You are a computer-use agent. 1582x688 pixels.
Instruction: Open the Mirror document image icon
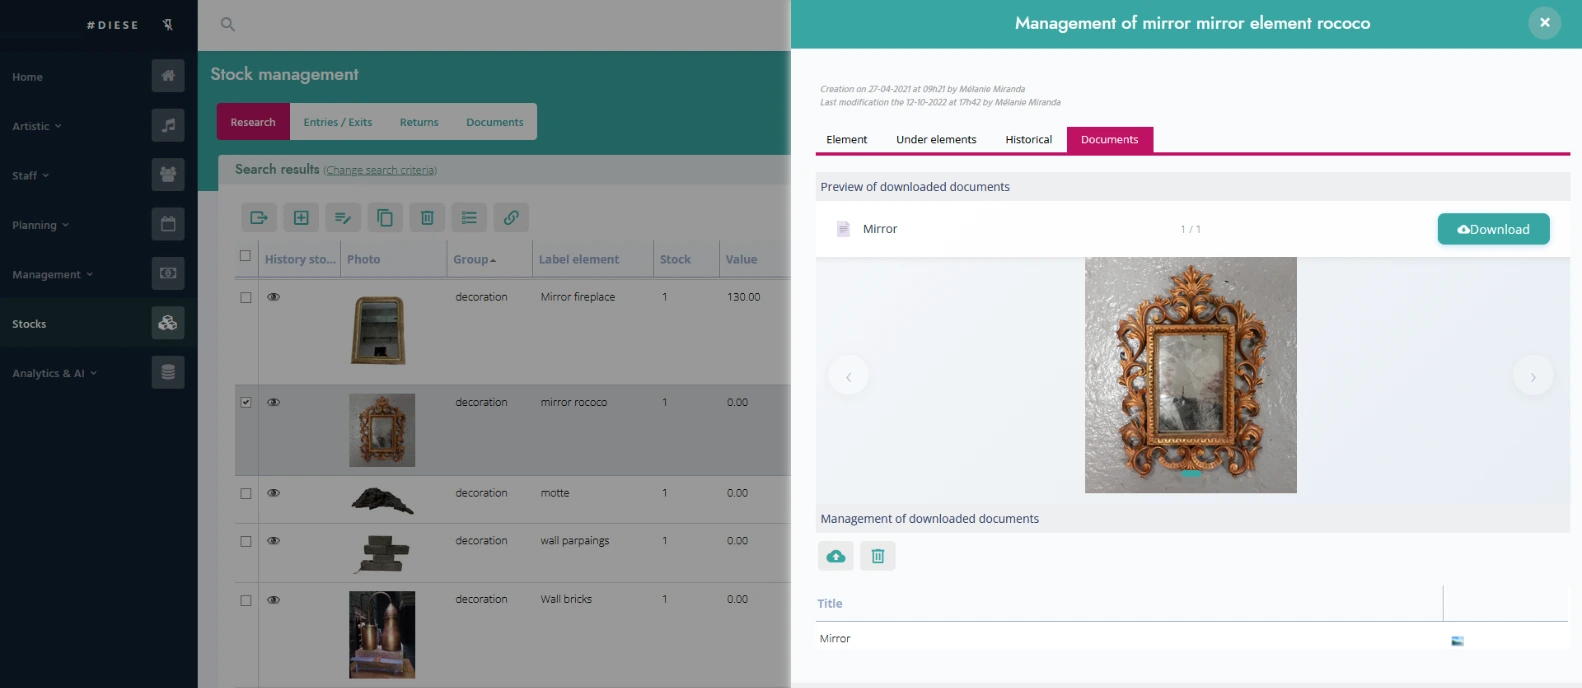point(1457,641)
